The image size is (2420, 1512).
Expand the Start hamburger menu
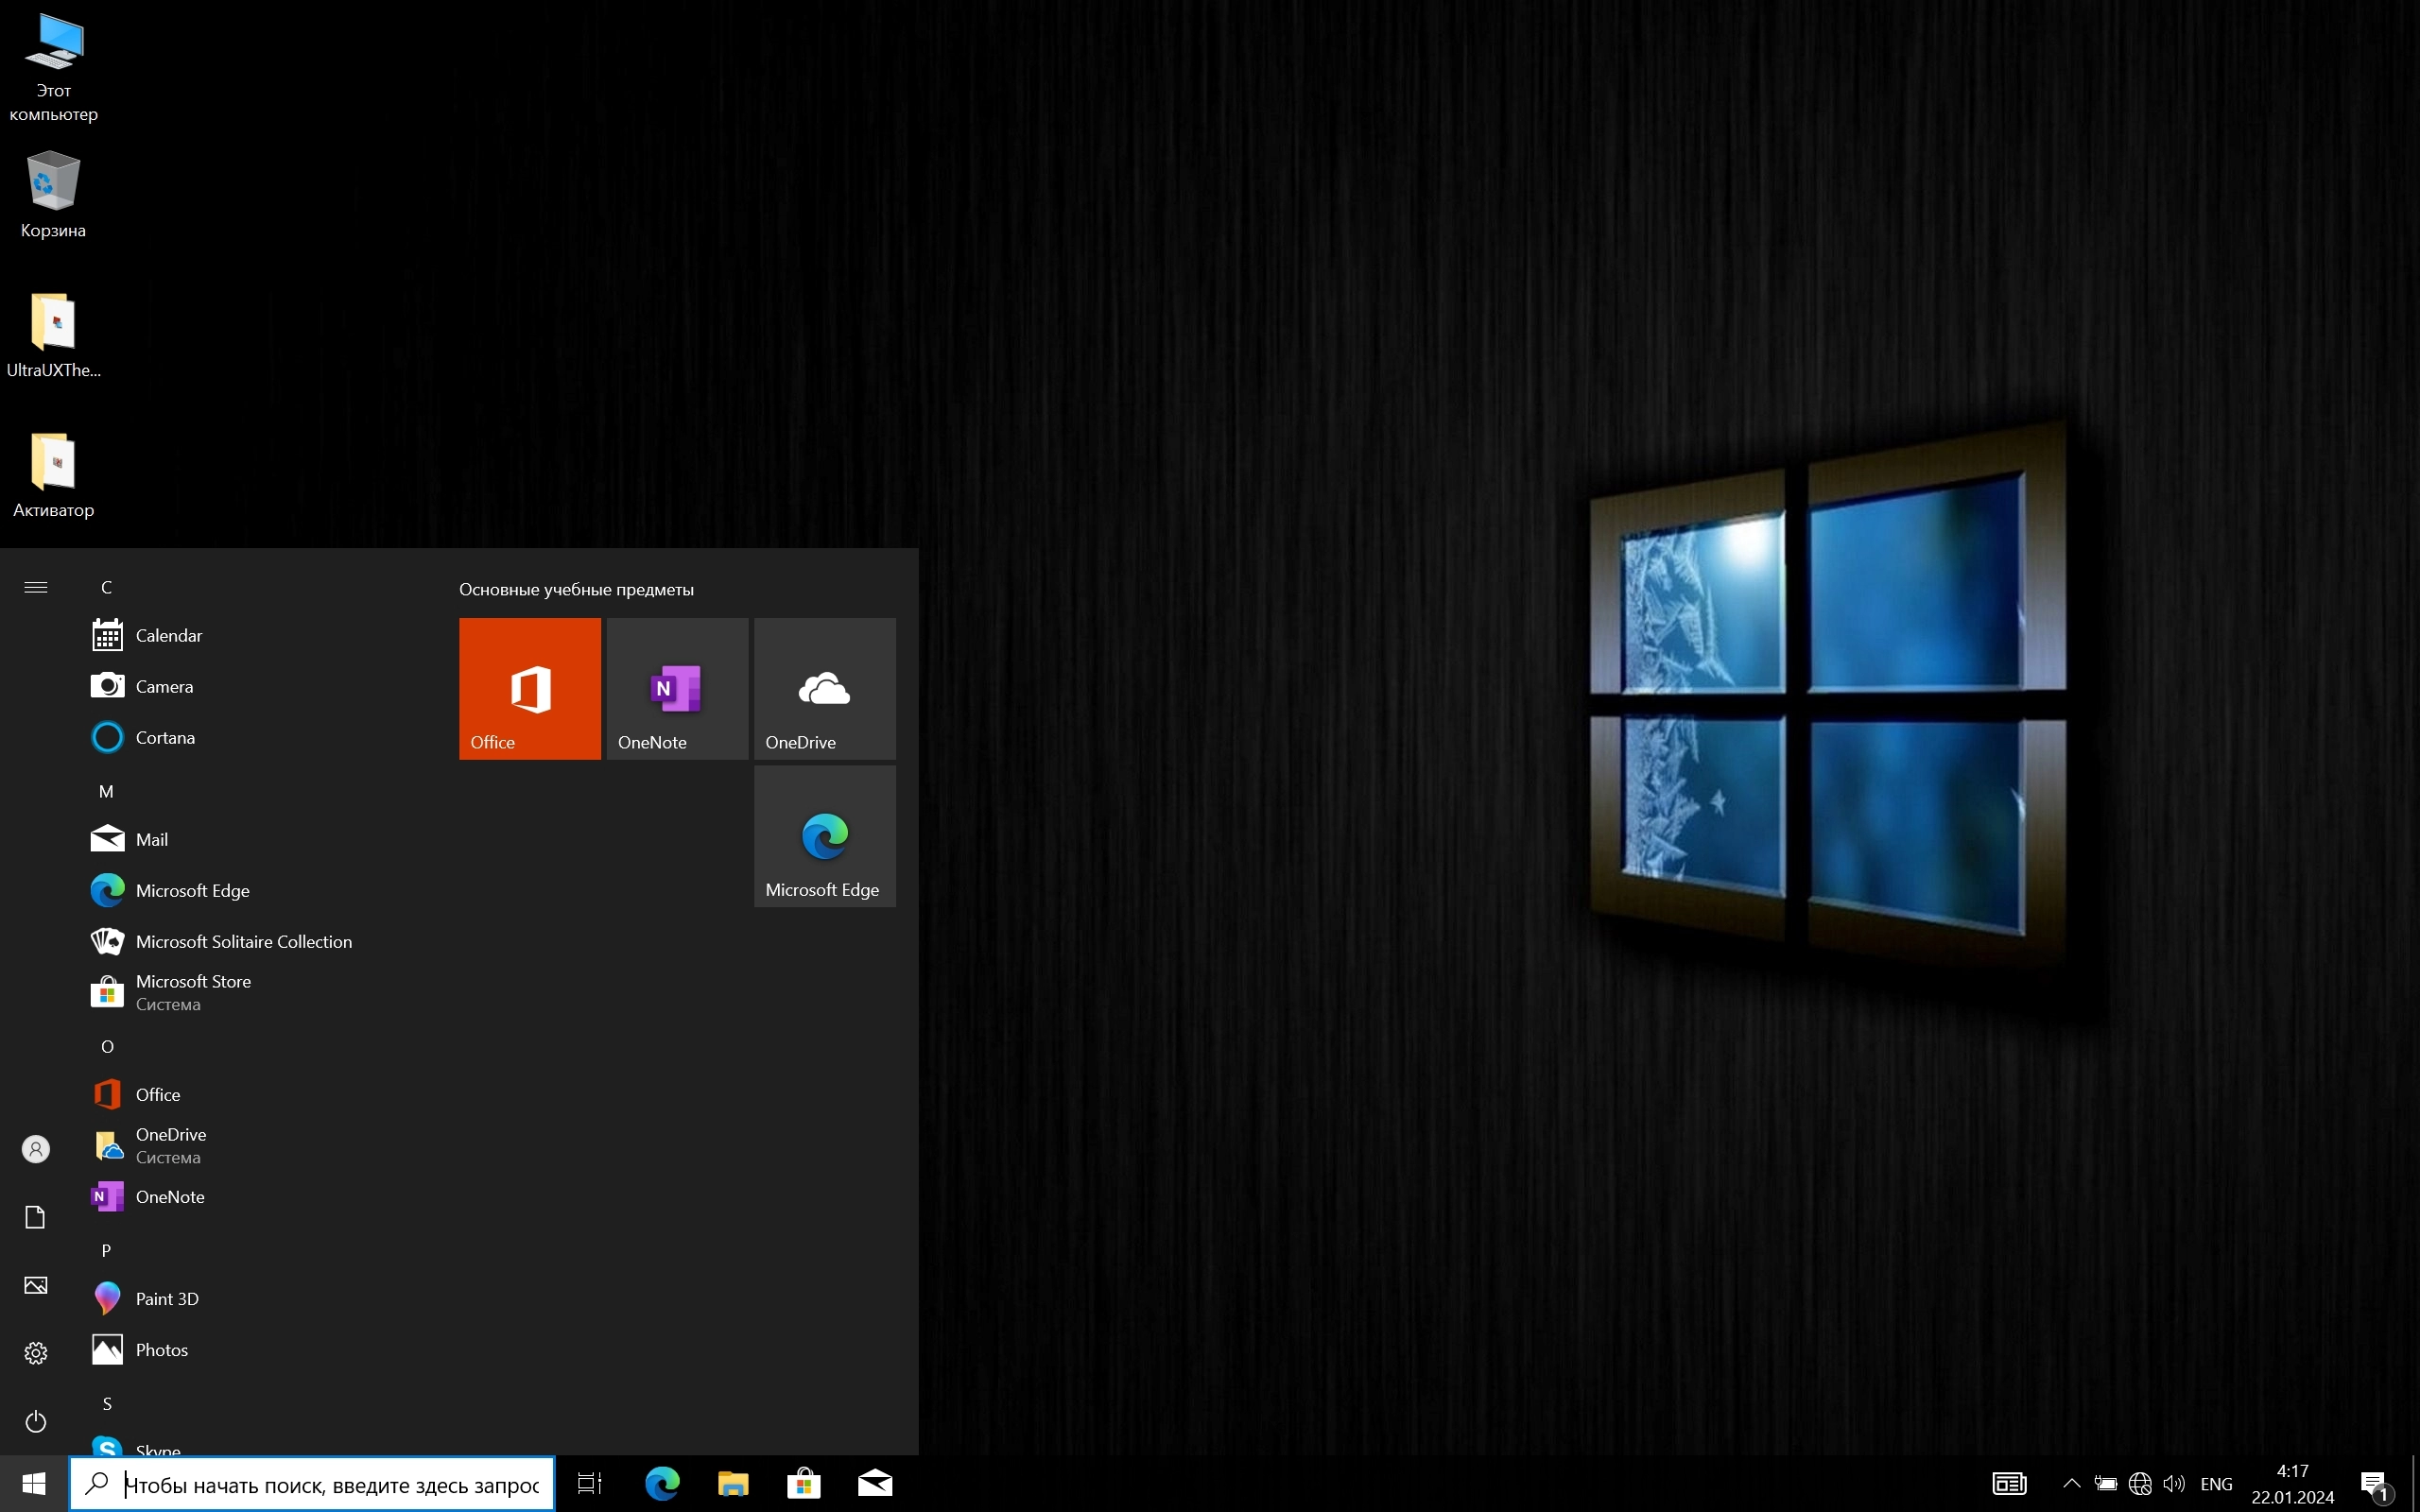pos(36,587)
